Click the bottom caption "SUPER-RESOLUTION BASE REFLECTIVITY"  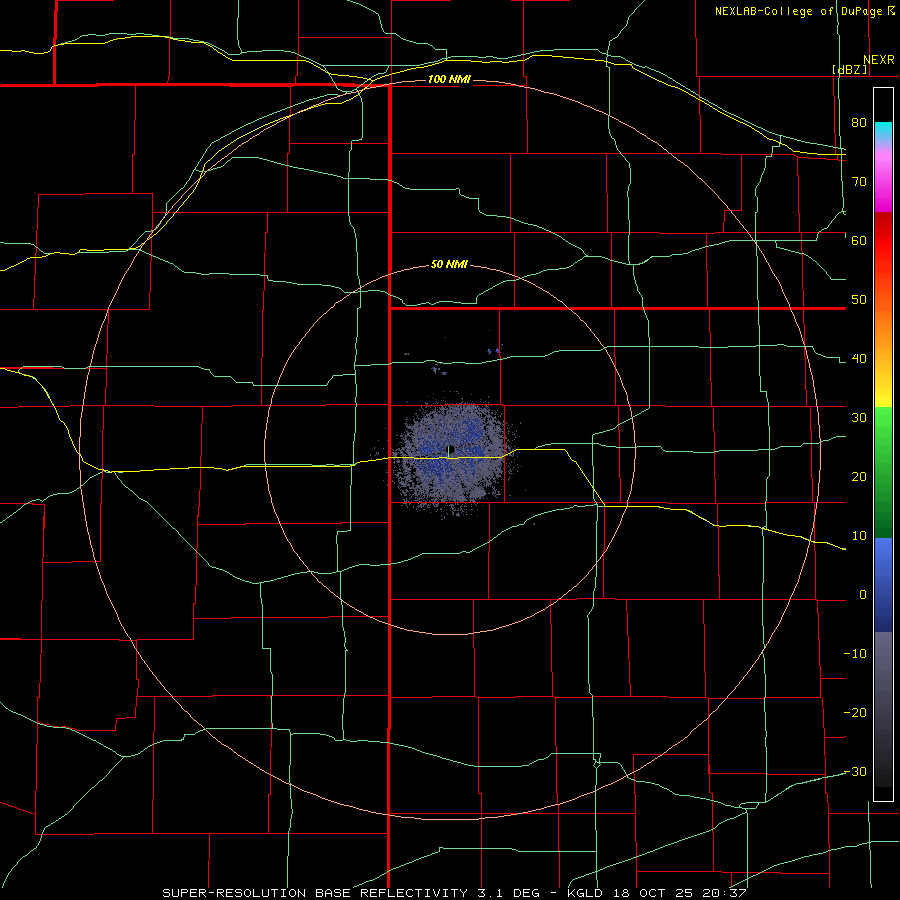(x=315, y=893)
